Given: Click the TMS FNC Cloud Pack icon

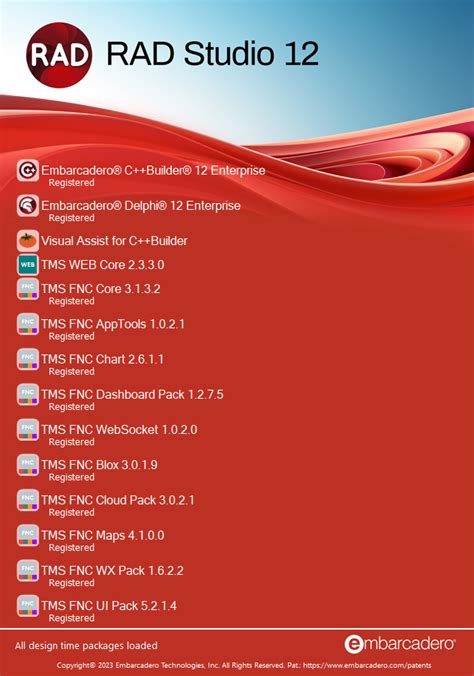Looking at the screenshot, I should [28, 500].
